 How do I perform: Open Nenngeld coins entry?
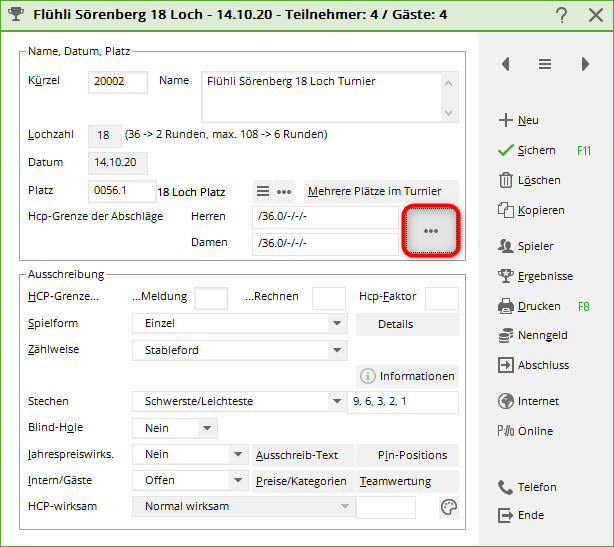click(x=505, y=336)
